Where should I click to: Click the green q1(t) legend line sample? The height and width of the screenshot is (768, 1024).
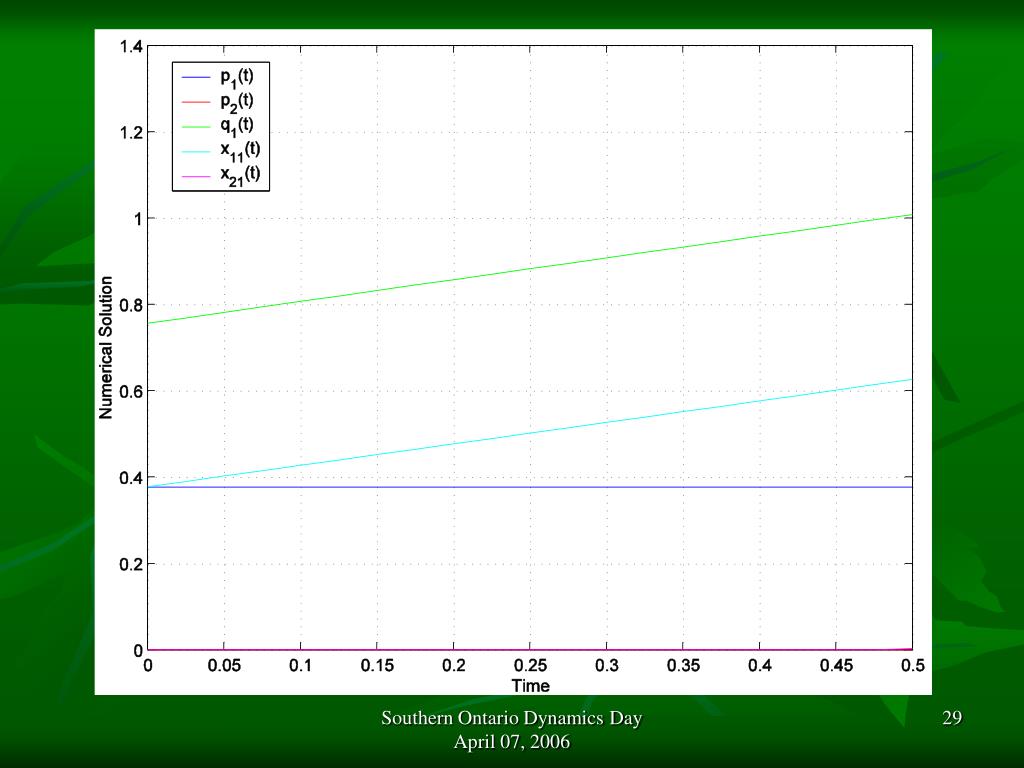(x=196, y=127)
